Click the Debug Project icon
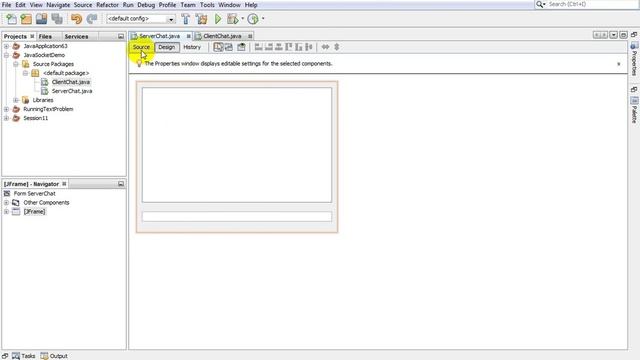This screenshot has width=640, height=360. coord(233,19)
